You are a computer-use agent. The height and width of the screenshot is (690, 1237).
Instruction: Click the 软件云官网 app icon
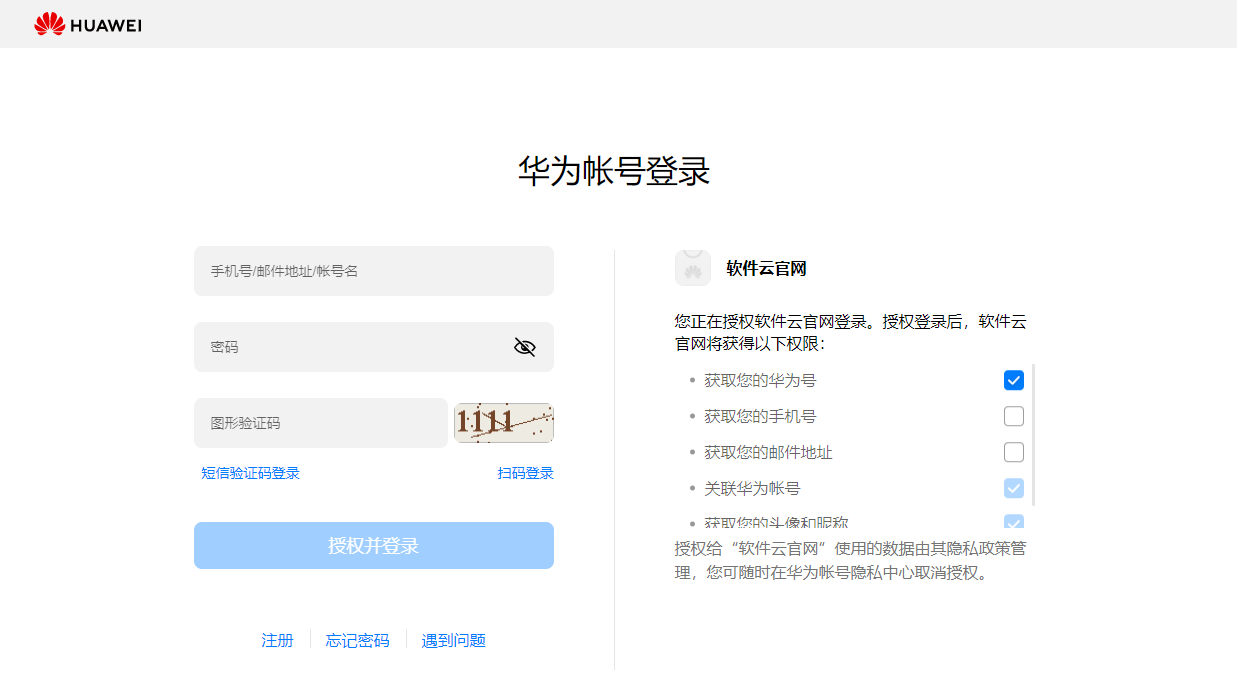click(693, 268)
